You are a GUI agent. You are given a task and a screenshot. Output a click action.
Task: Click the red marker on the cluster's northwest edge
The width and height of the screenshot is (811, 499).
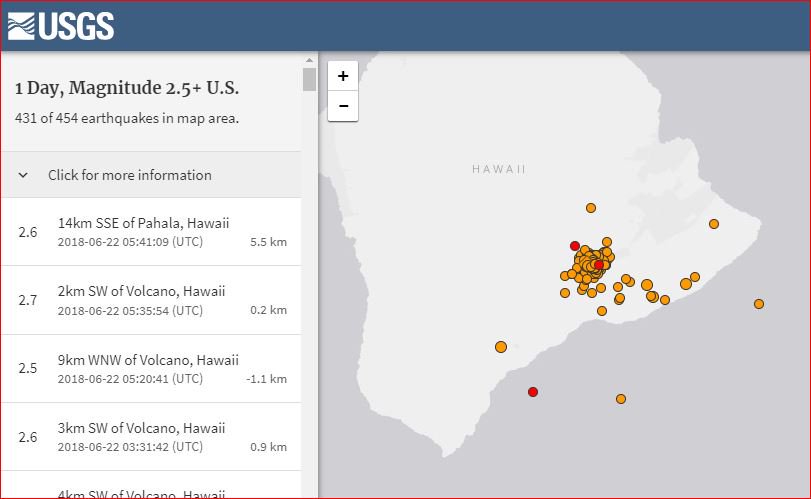(575, 246)
